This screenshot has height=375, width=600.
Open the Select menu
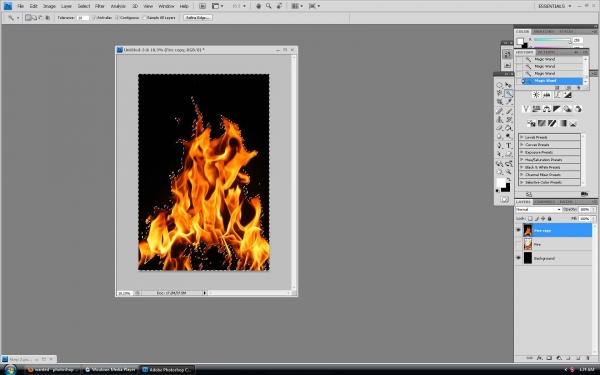point(84,6)
